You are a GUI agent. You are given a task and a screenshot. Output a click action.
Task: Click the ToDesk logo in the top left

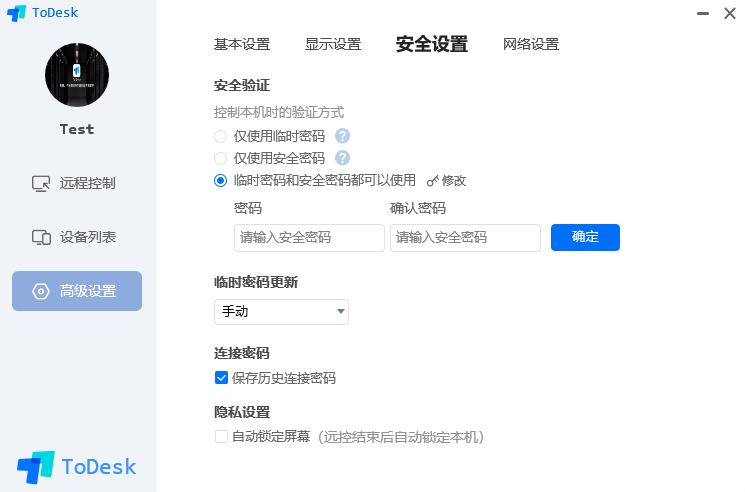[42, 13]
